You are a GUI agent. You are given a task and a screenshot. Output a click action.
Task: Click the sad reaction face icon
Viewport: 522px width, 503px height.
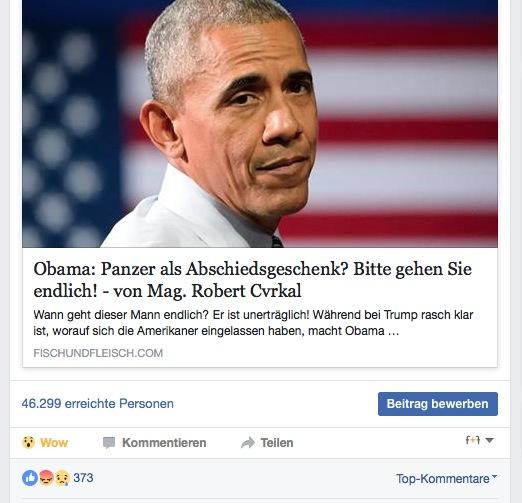coord(62,478)
